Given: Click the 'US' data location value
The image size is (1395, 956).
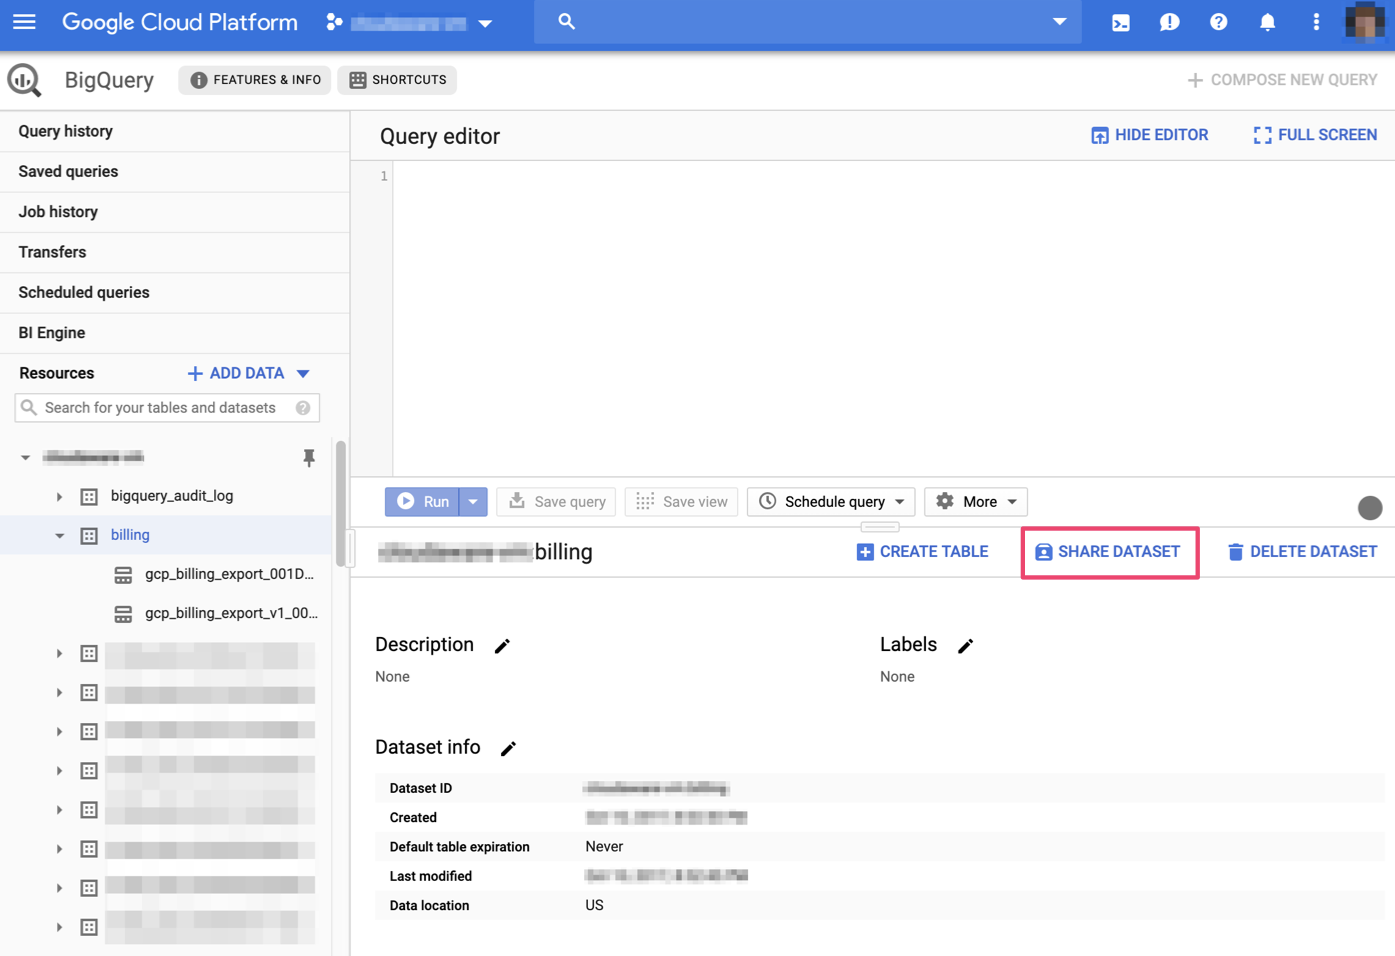Looking at the screenshot, I should [594, 905].
